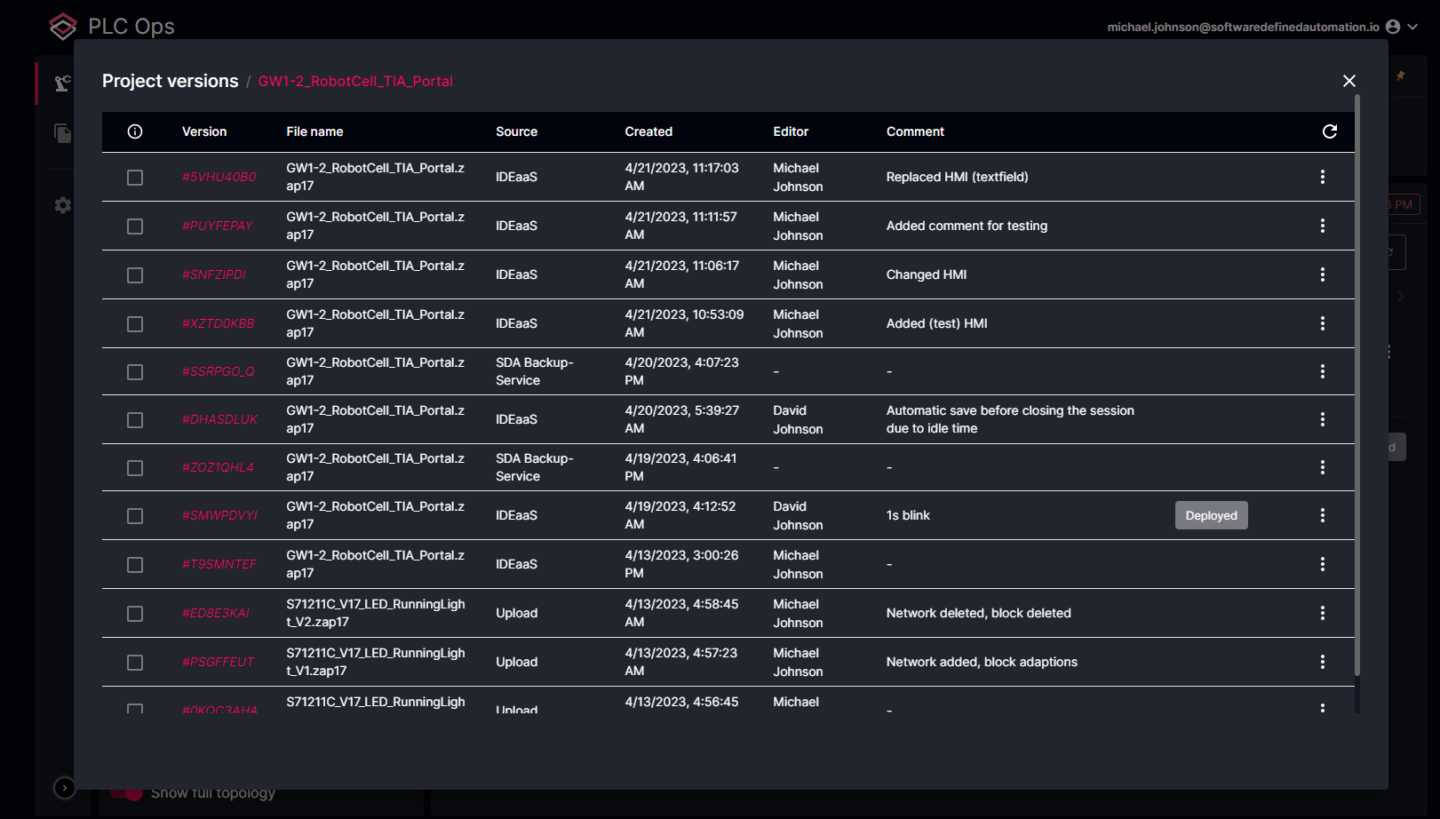This screenshot has height=819, width=1440.
Task: Click the info icon in table header
Action: [x=135, y=132]
